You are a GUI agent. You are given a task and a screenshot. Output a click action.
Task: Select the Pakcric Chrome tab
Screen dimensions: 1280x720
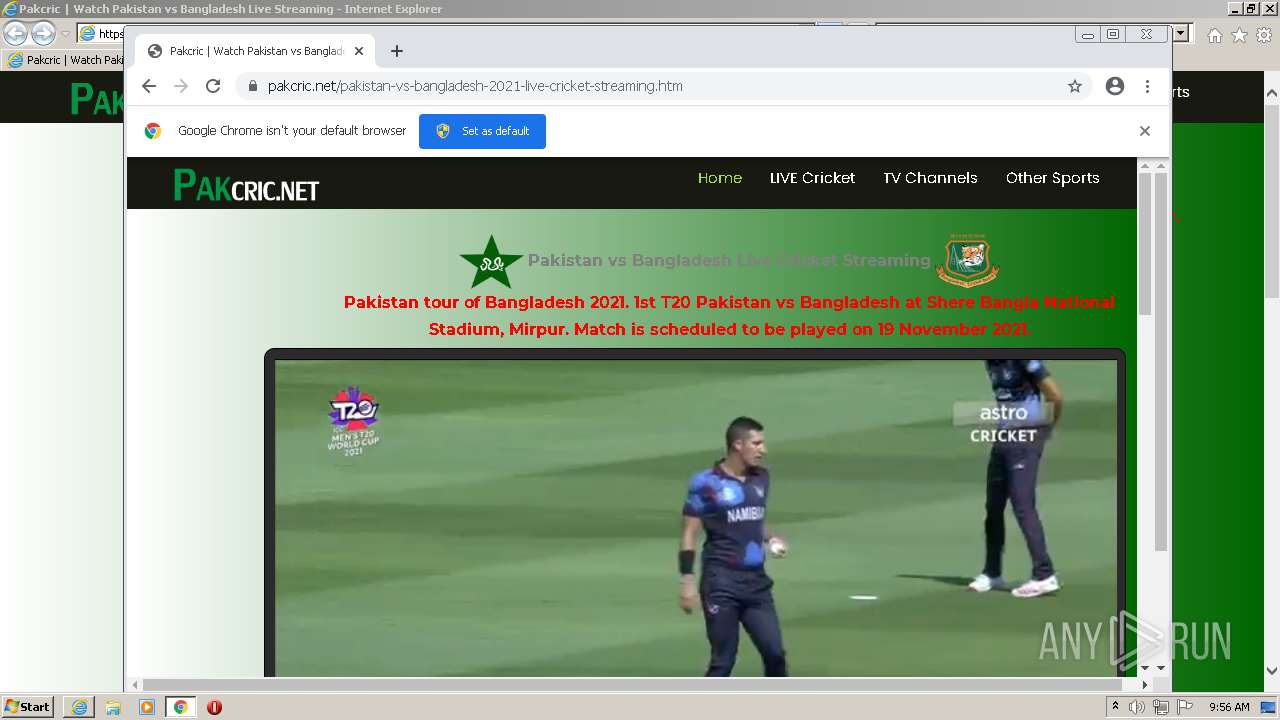pos(255,51)
